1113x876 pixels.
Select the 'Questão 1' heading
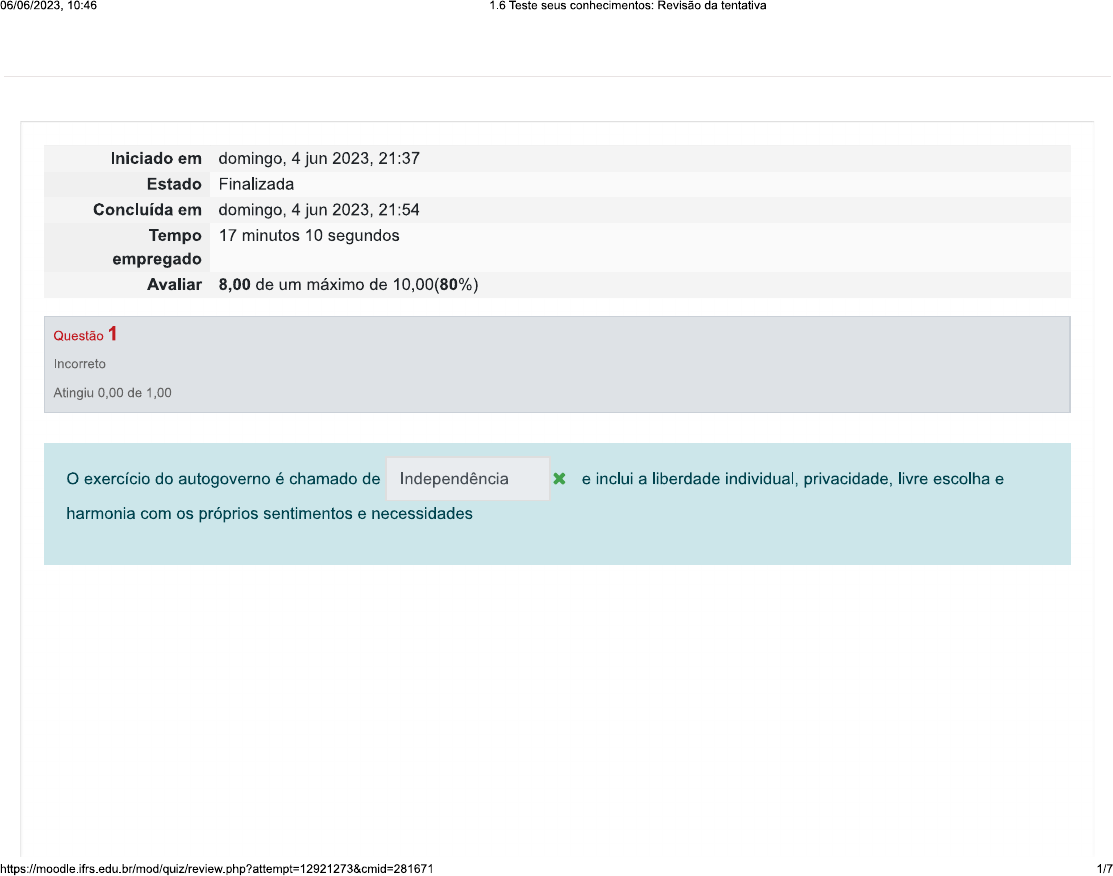click(85, 334)
